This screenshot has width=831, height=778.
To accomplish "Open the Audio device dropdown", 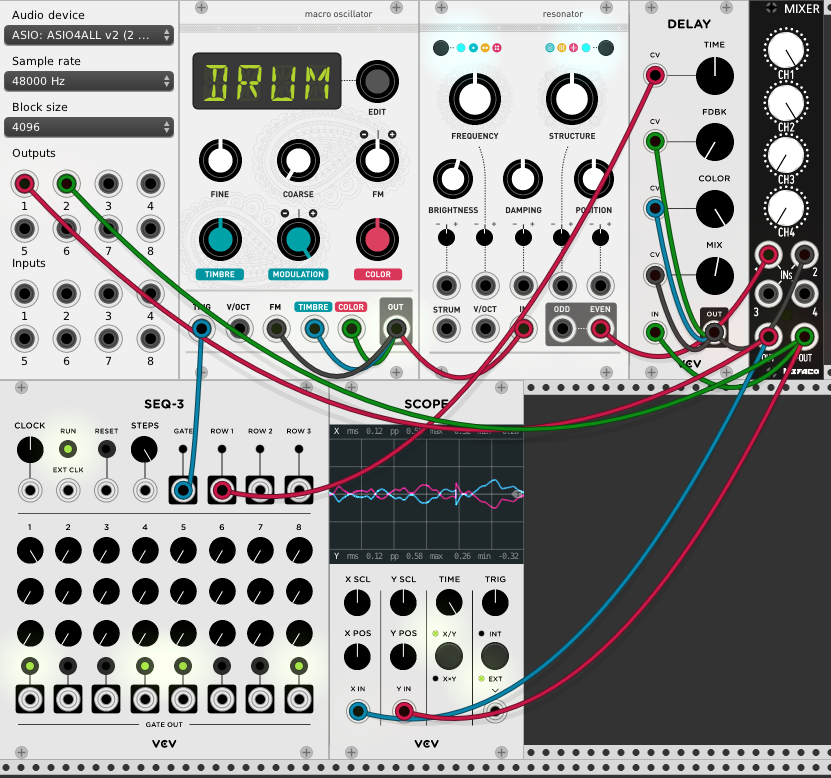I will [89, 36].
